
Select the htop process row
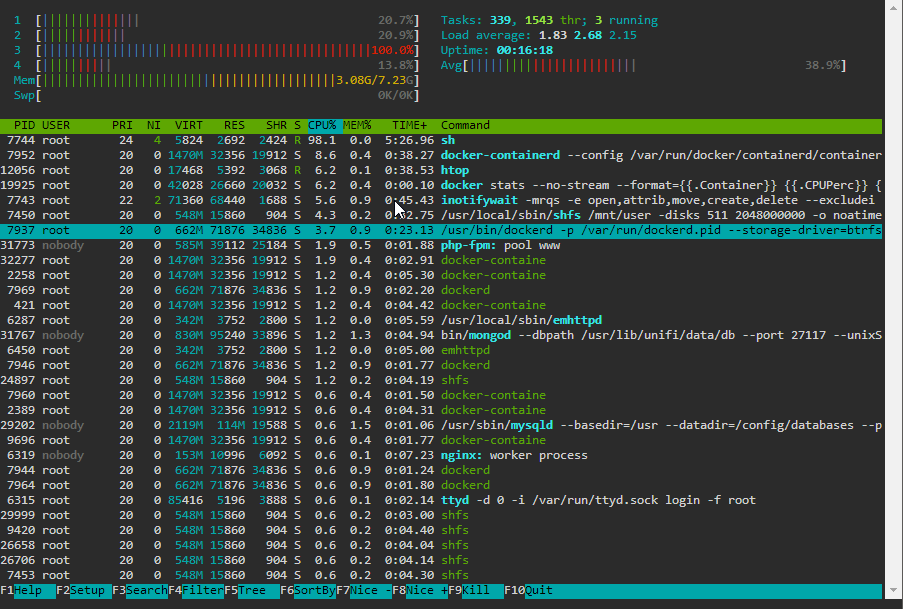(x=441, y=170)
